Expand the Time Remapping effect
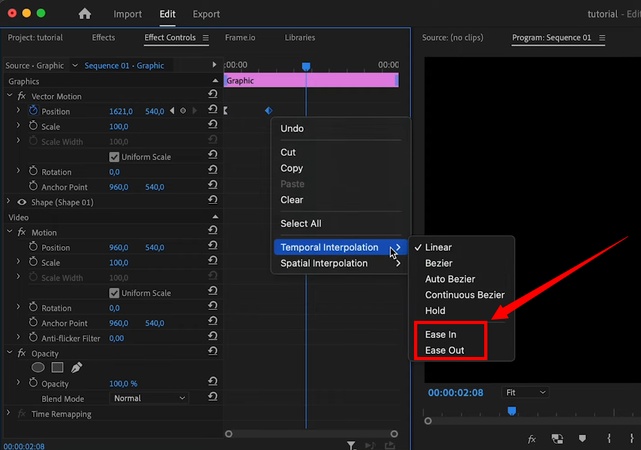This screenshot has height=450, width=641. 9,414
